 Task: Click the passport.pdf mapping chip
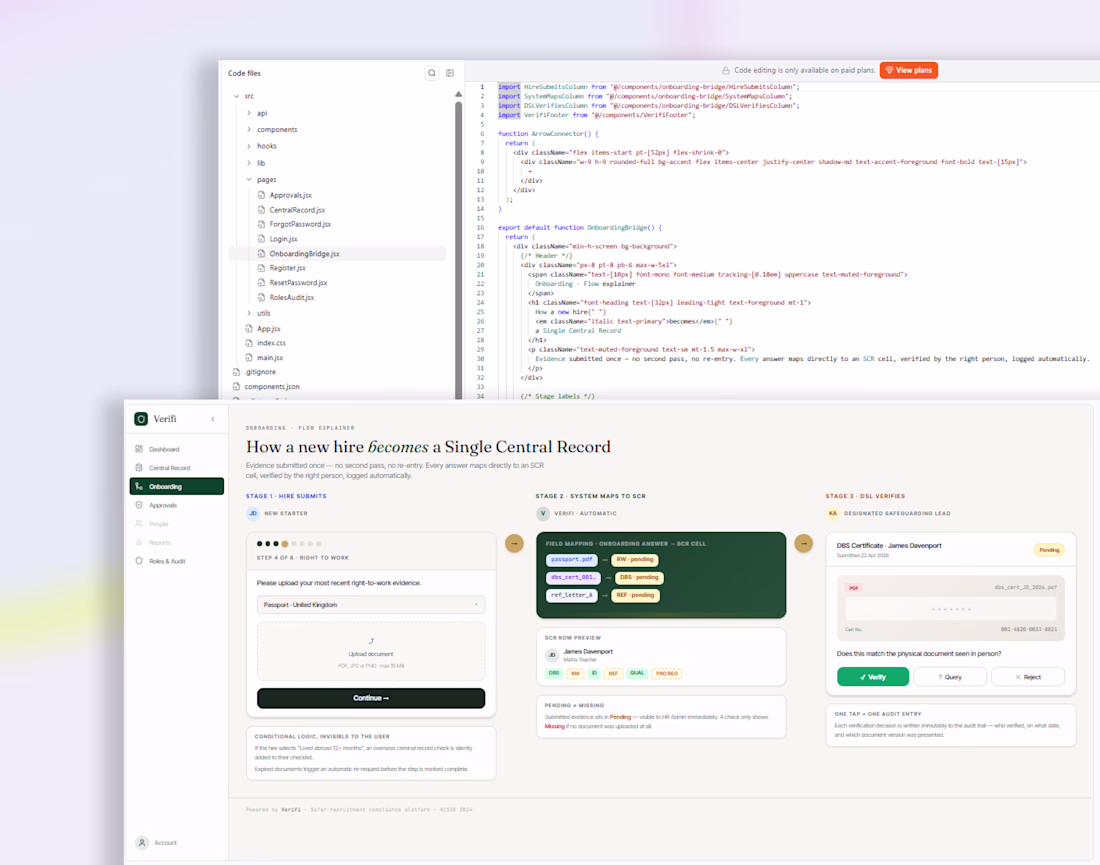pos(572,560)
